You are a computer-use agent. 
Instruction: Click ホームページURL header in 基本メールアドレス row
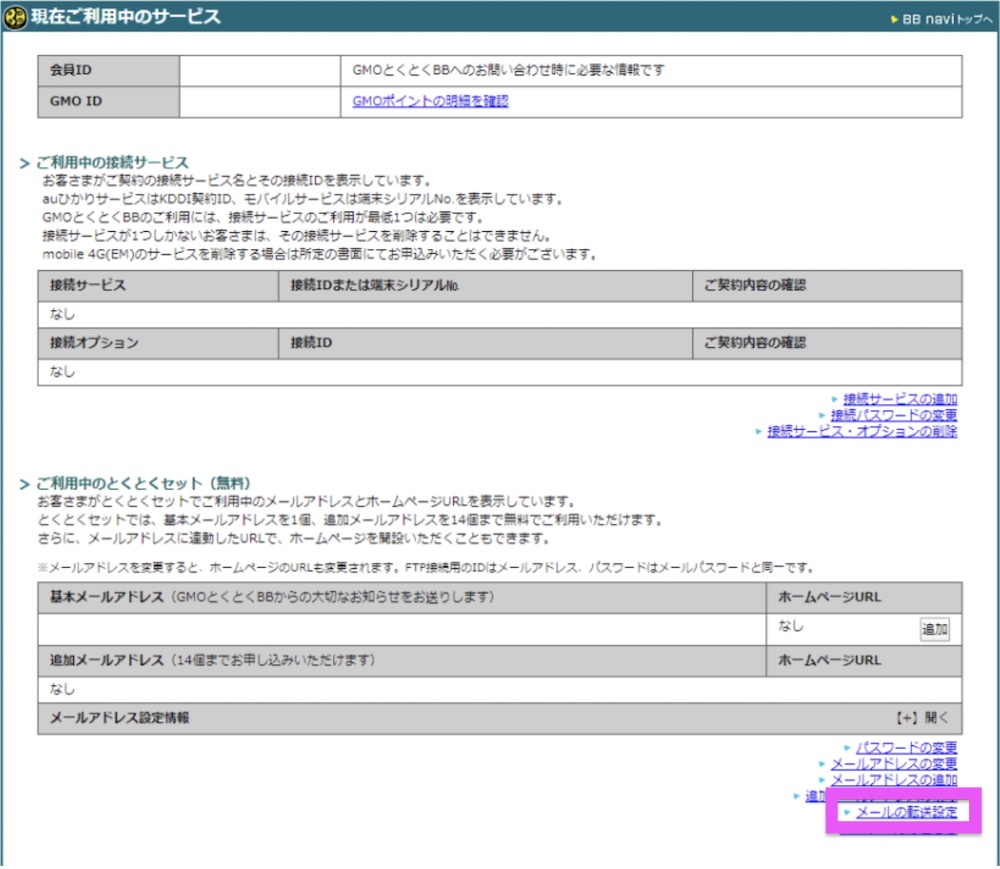[x=864, y=597]
